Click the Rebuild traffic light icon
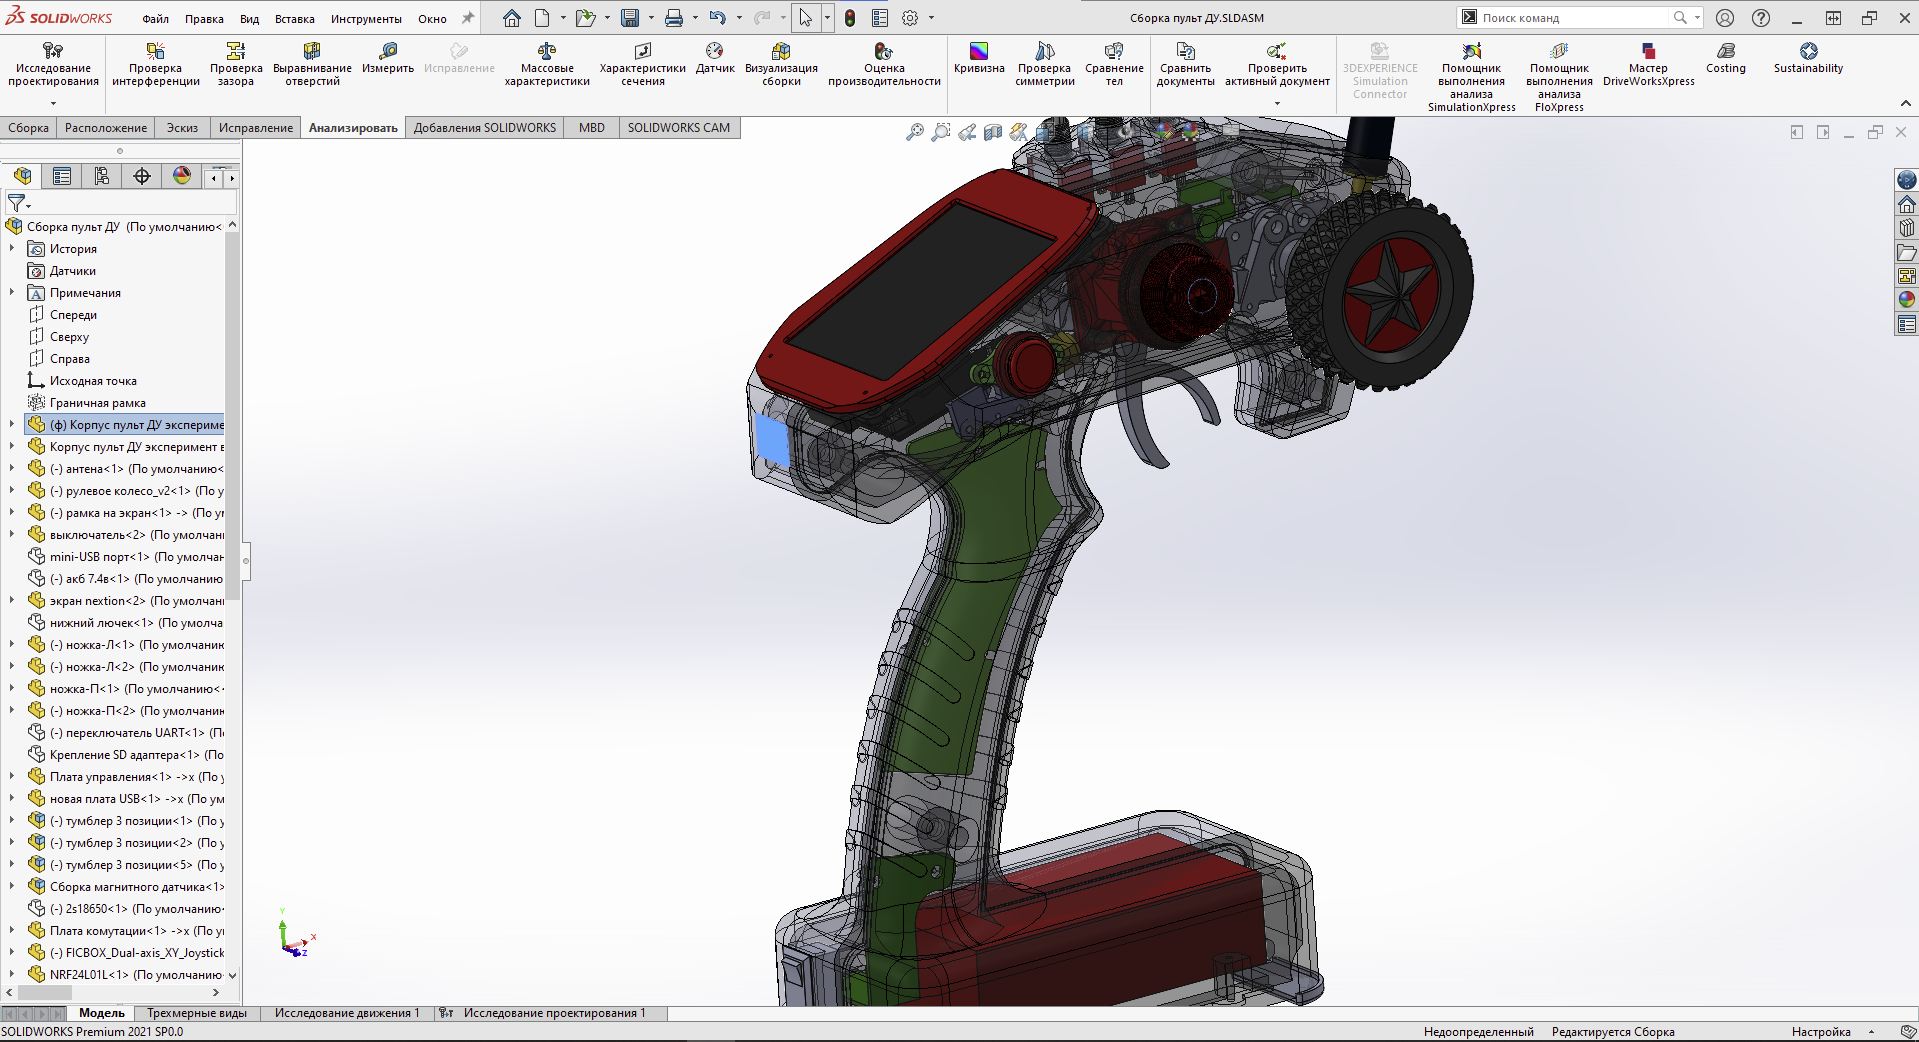 [850, 18]
